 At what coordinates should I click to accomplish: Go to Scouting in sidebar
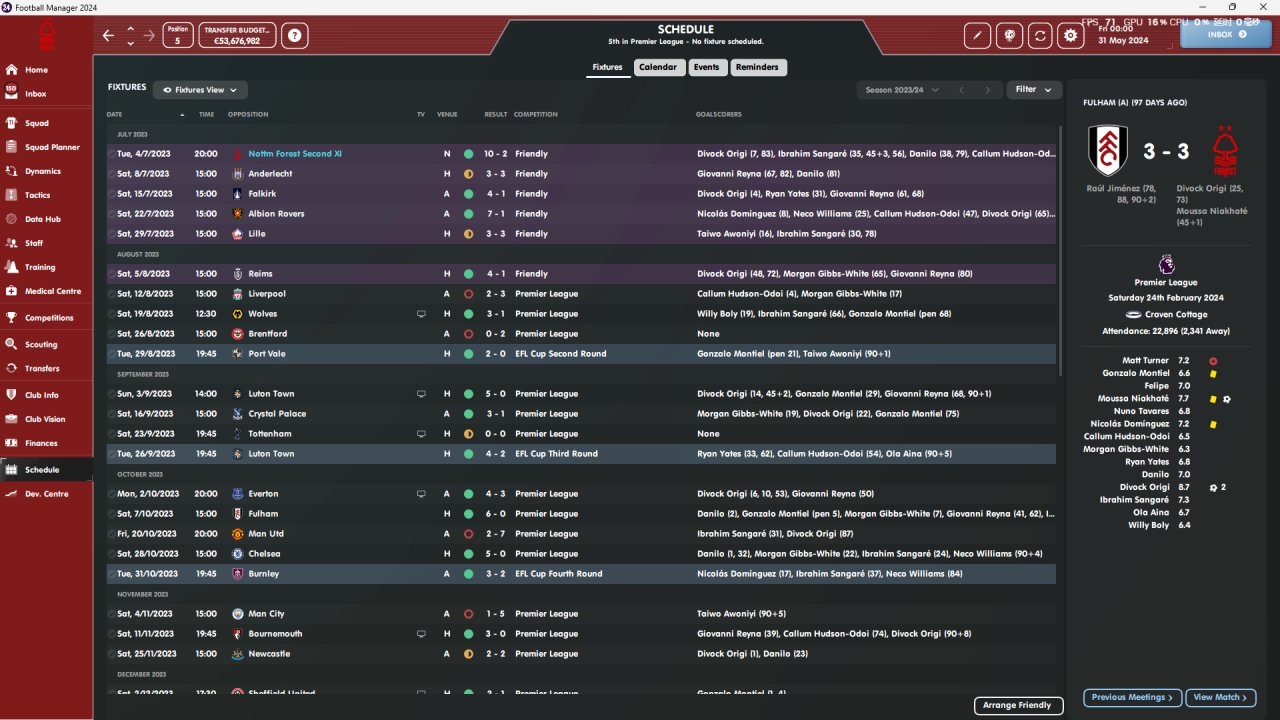41,344
